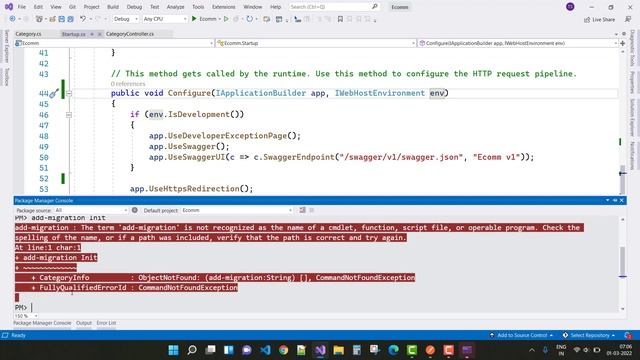Click the Save file toolbar icon

(x=61, y=19)
